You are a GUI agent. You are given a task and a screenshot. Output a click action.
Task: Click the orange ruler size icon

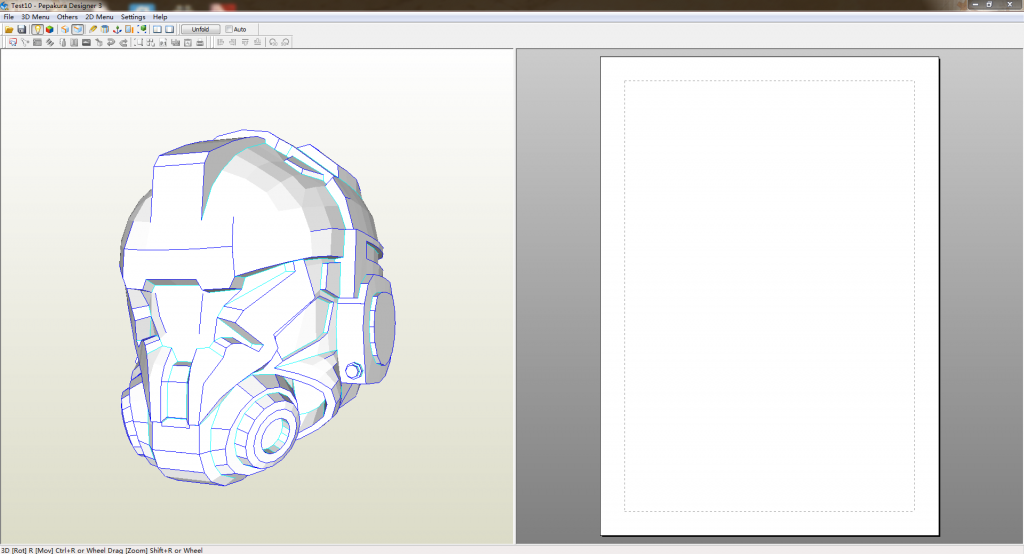click(x=129, y=29)
